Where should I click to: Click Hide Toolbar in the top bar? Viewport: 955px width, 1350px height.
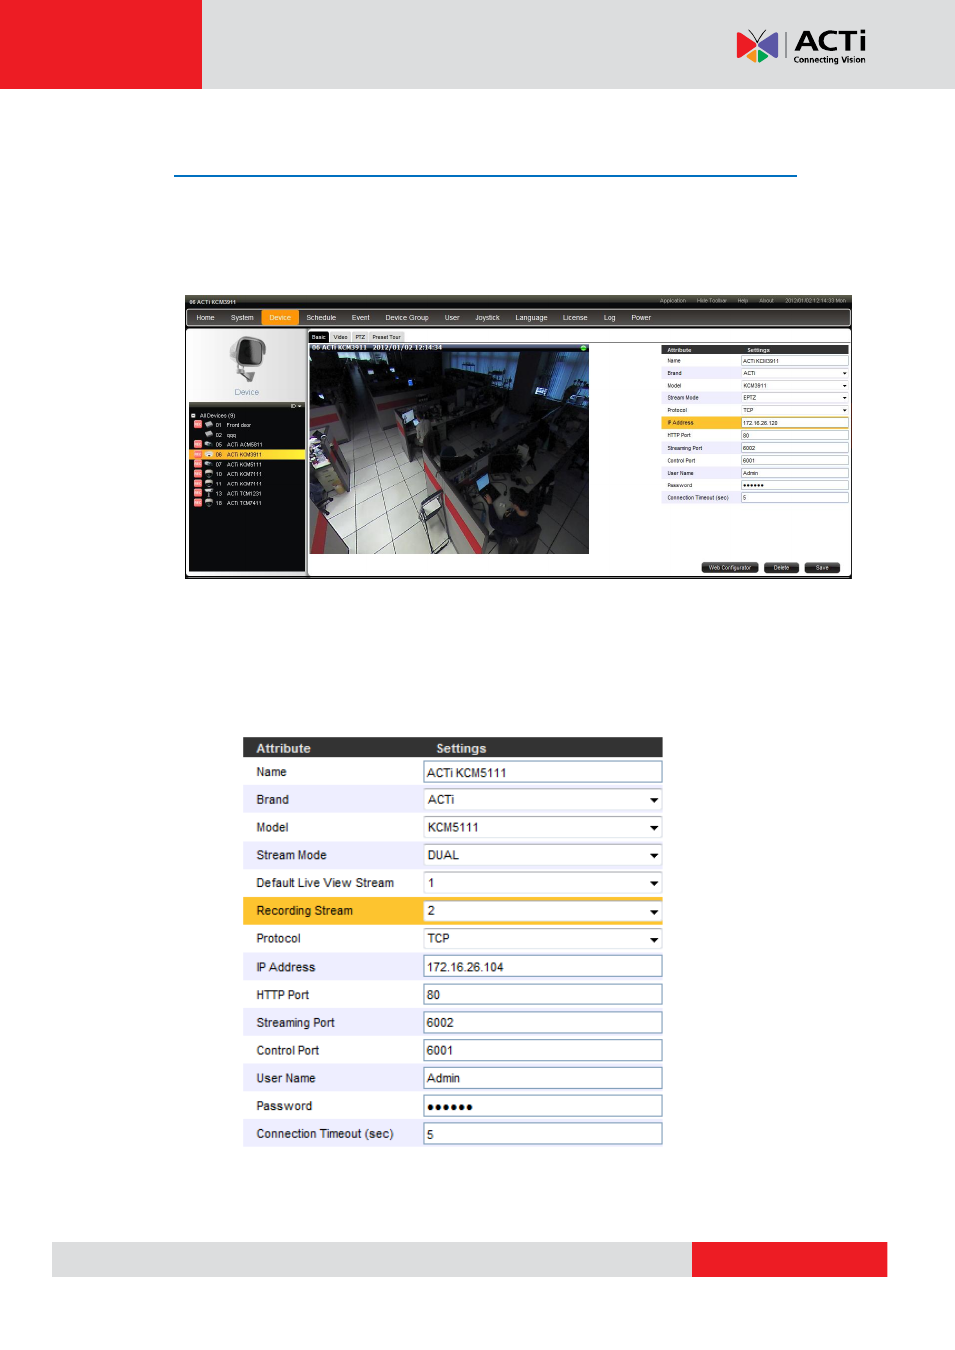pyautogui.click(x=712, y=301)
